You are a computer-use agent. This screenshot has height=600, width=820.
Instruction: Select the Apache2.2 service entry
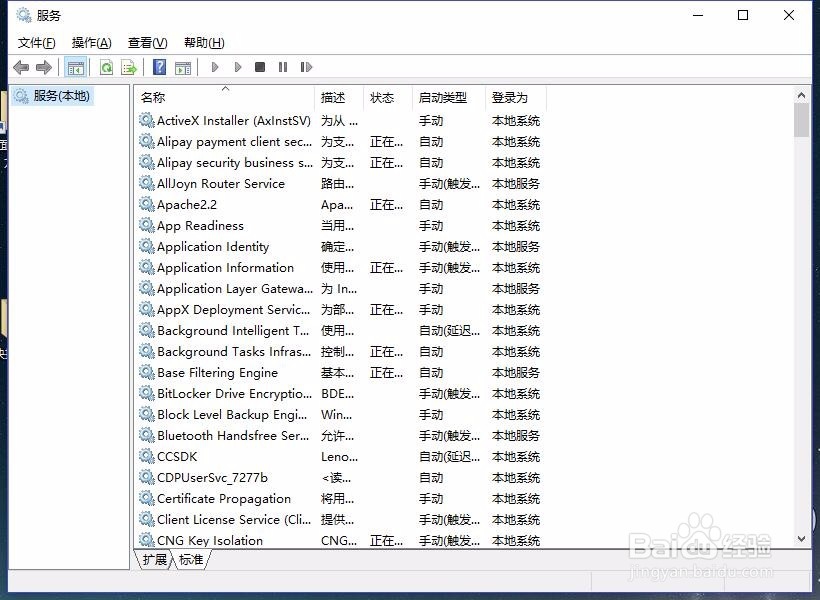[188, 204]
